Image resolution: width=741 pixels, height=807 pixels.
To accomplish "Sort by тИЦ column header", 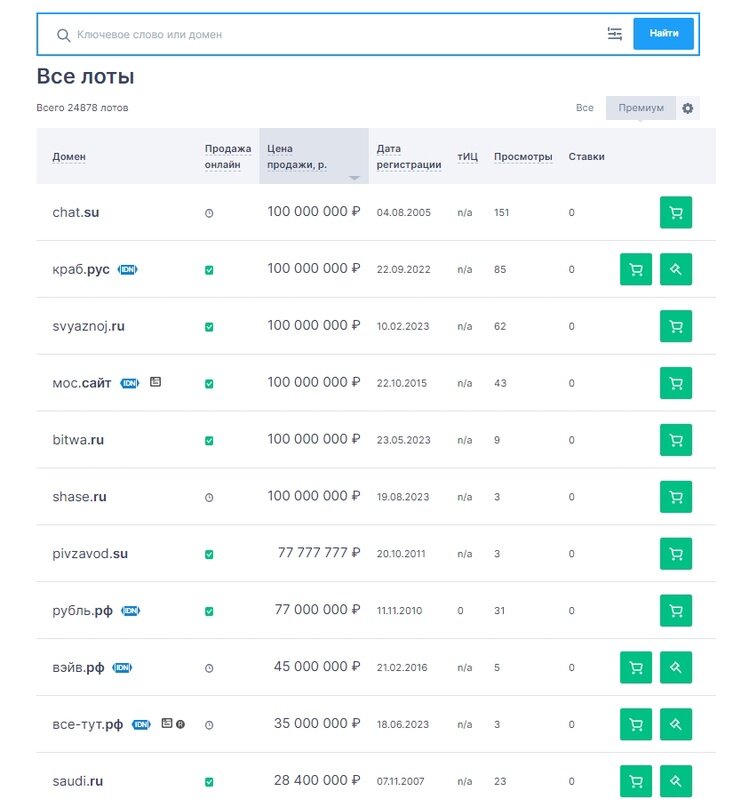I will coord(467,156).
